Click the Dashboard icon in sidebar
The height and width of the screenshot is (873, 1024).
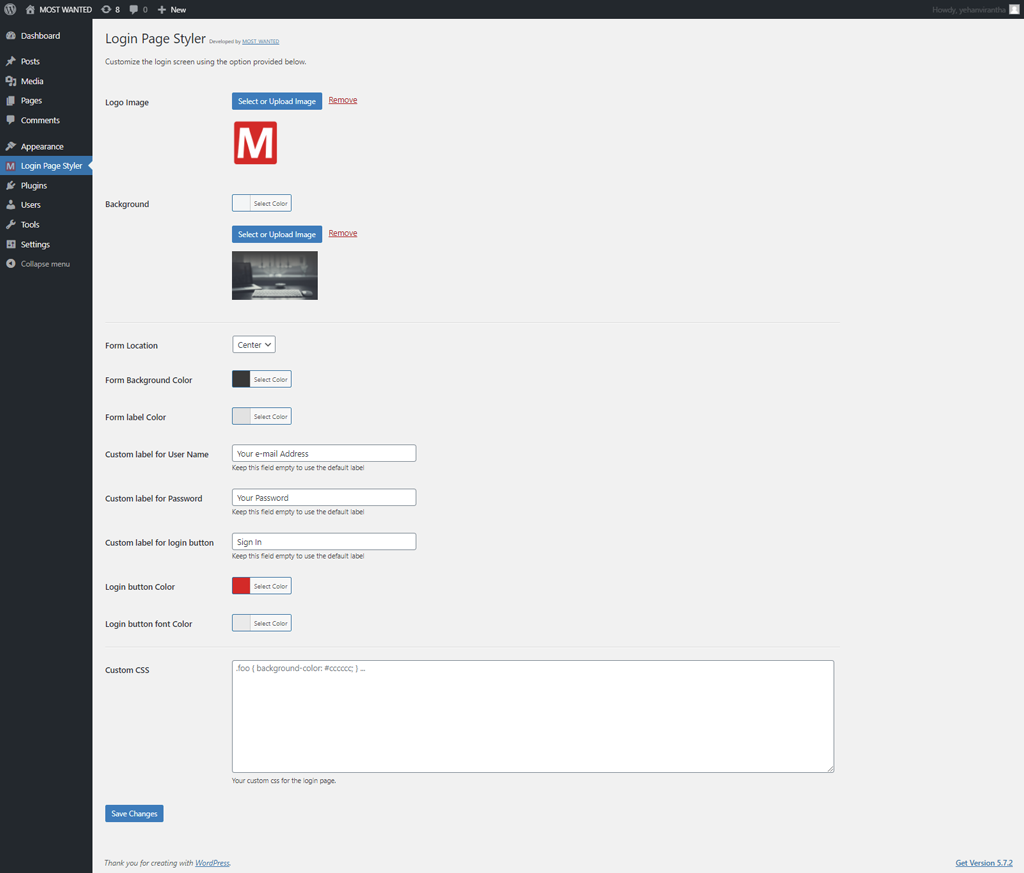pos(13,35)
